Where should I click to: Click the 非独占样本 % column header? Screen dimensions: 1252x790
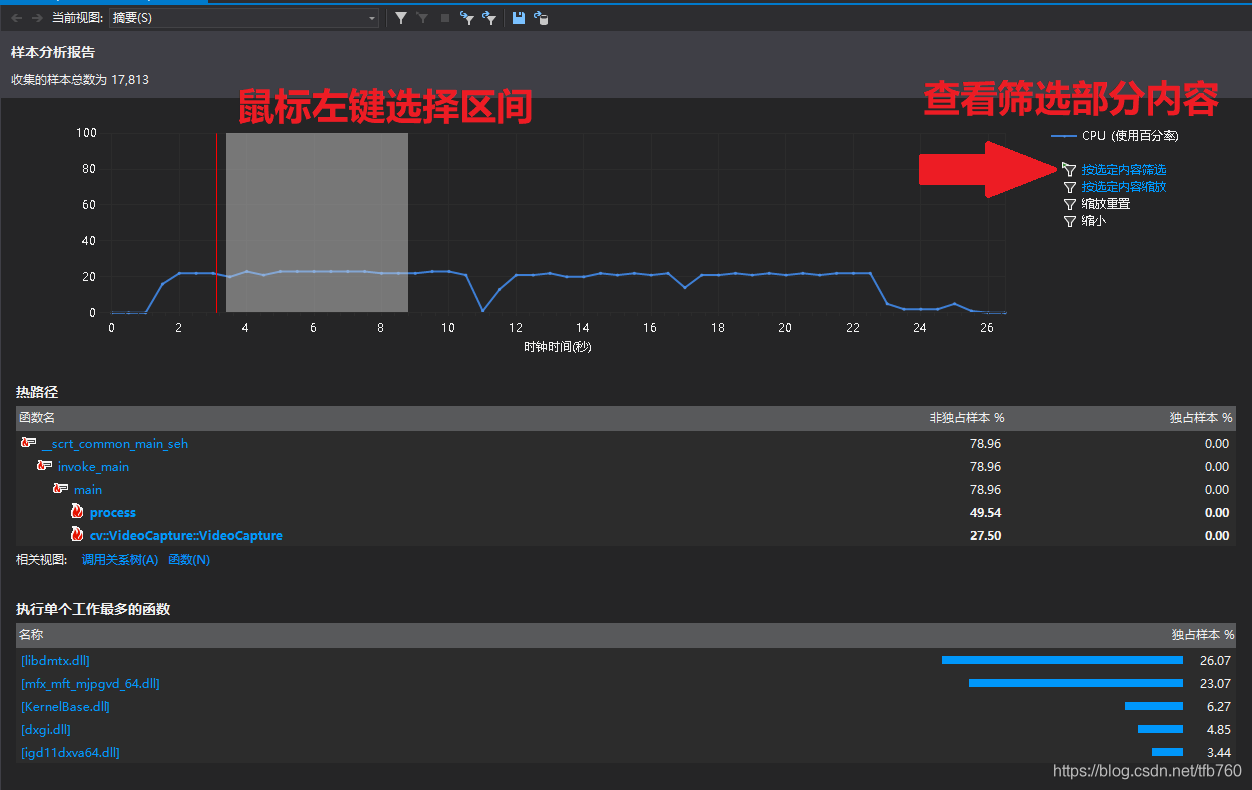[967, 418]
